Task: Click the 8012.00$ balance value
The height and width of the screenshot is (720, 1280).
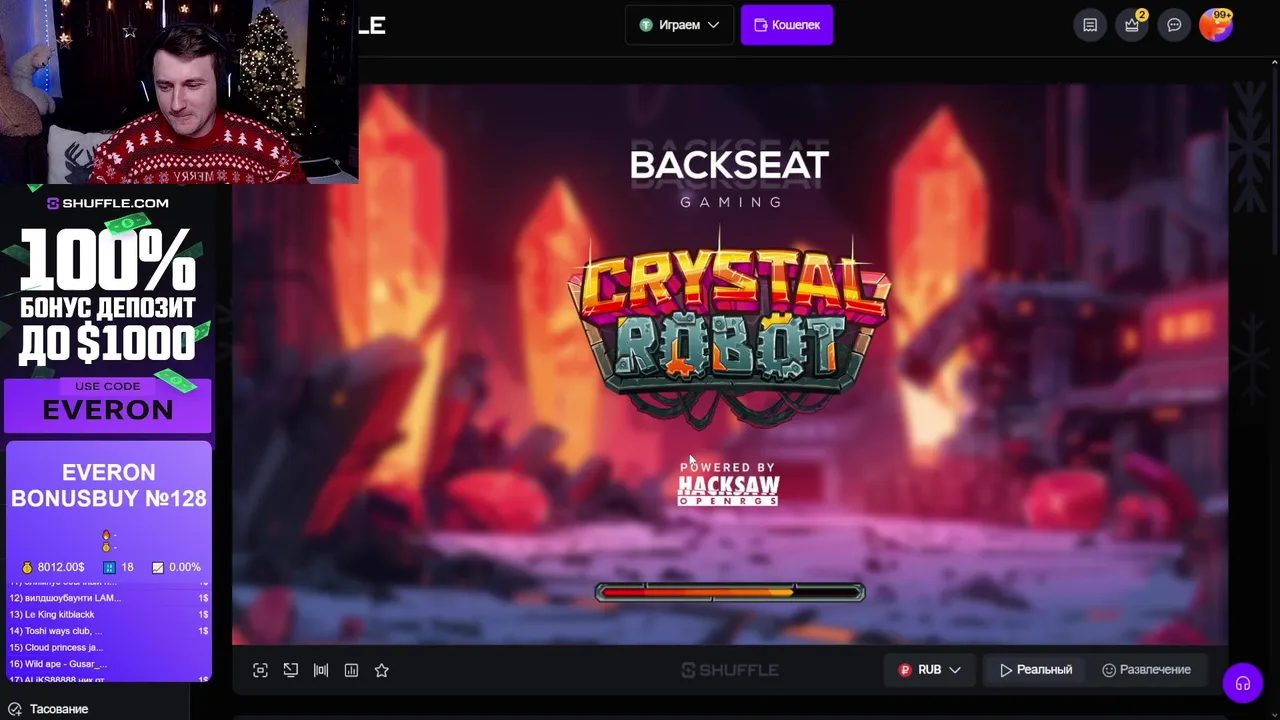Action: [x=61, y=567]
